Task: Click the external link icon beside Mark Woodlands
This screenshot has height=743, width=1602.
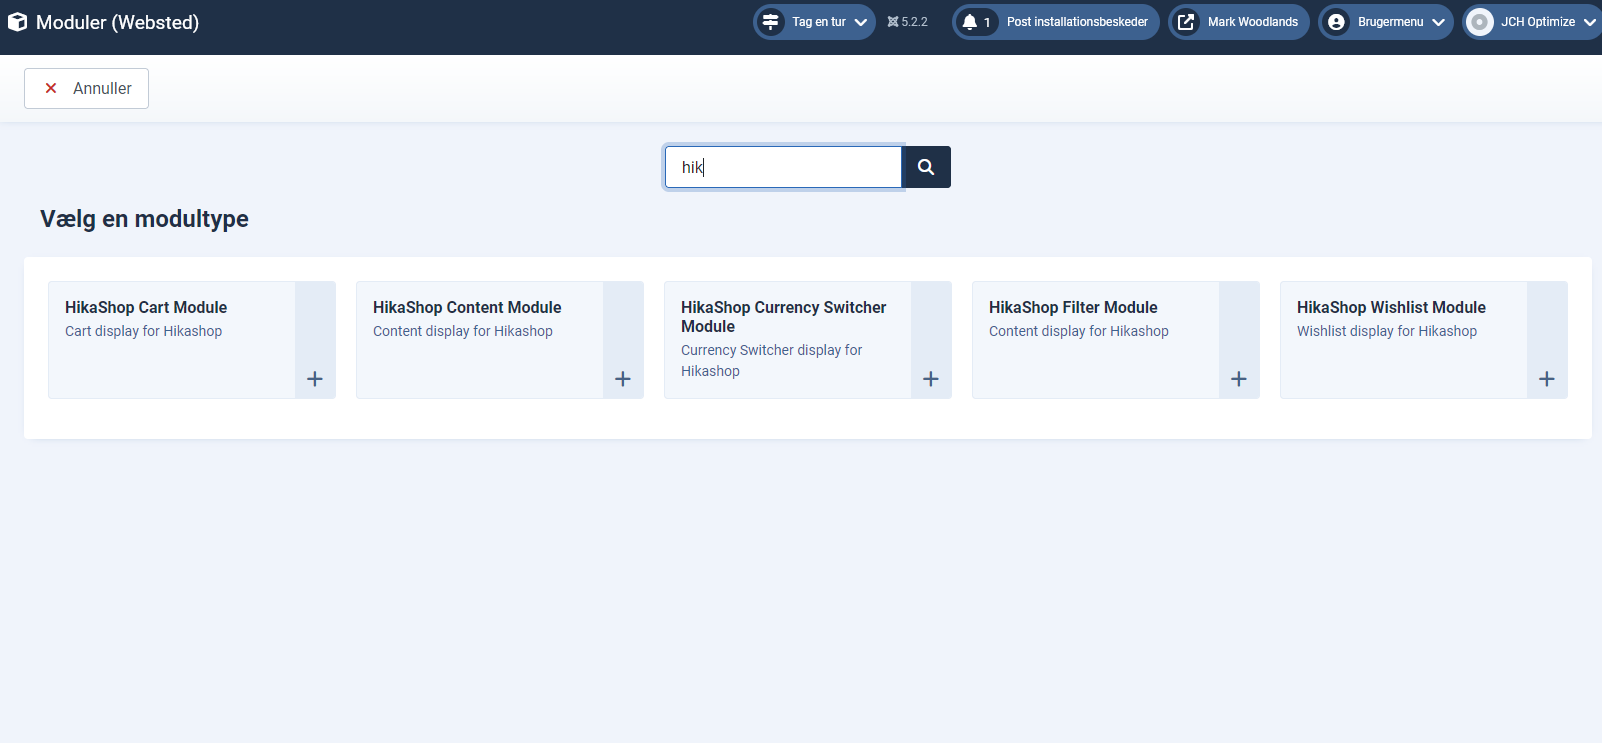Action: 1186,22
